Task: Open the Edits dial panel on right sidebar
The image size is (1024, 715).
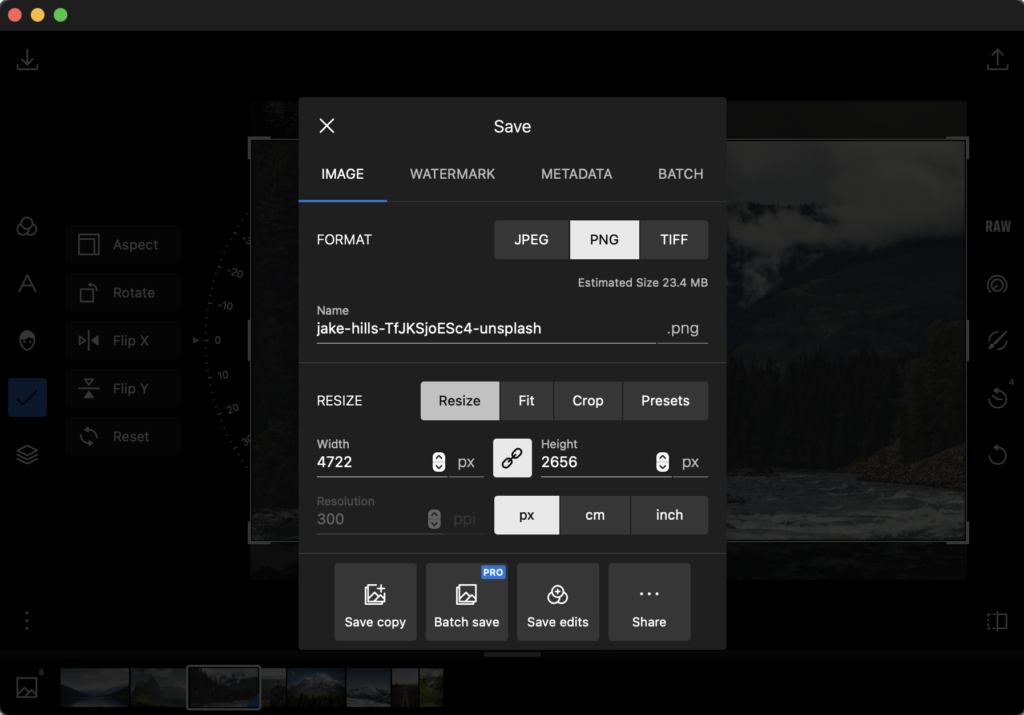Action: pos(997,283)
